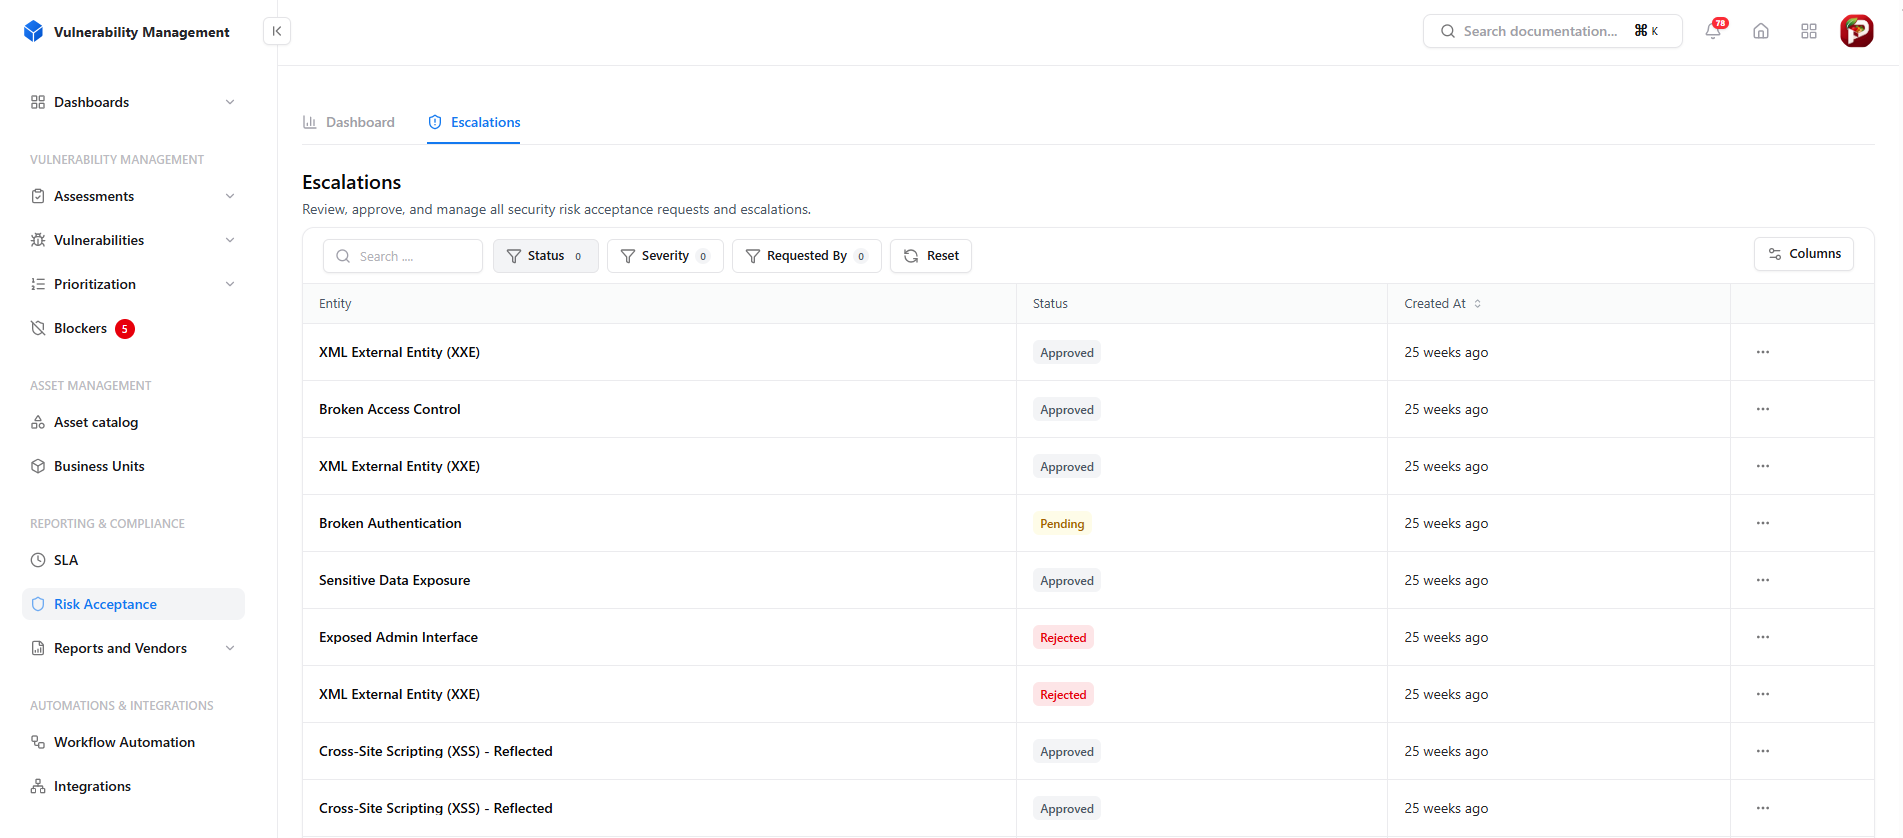Sort by Created At column
The height and width of the screenshot is (838, 1903).
[1443, 304]
